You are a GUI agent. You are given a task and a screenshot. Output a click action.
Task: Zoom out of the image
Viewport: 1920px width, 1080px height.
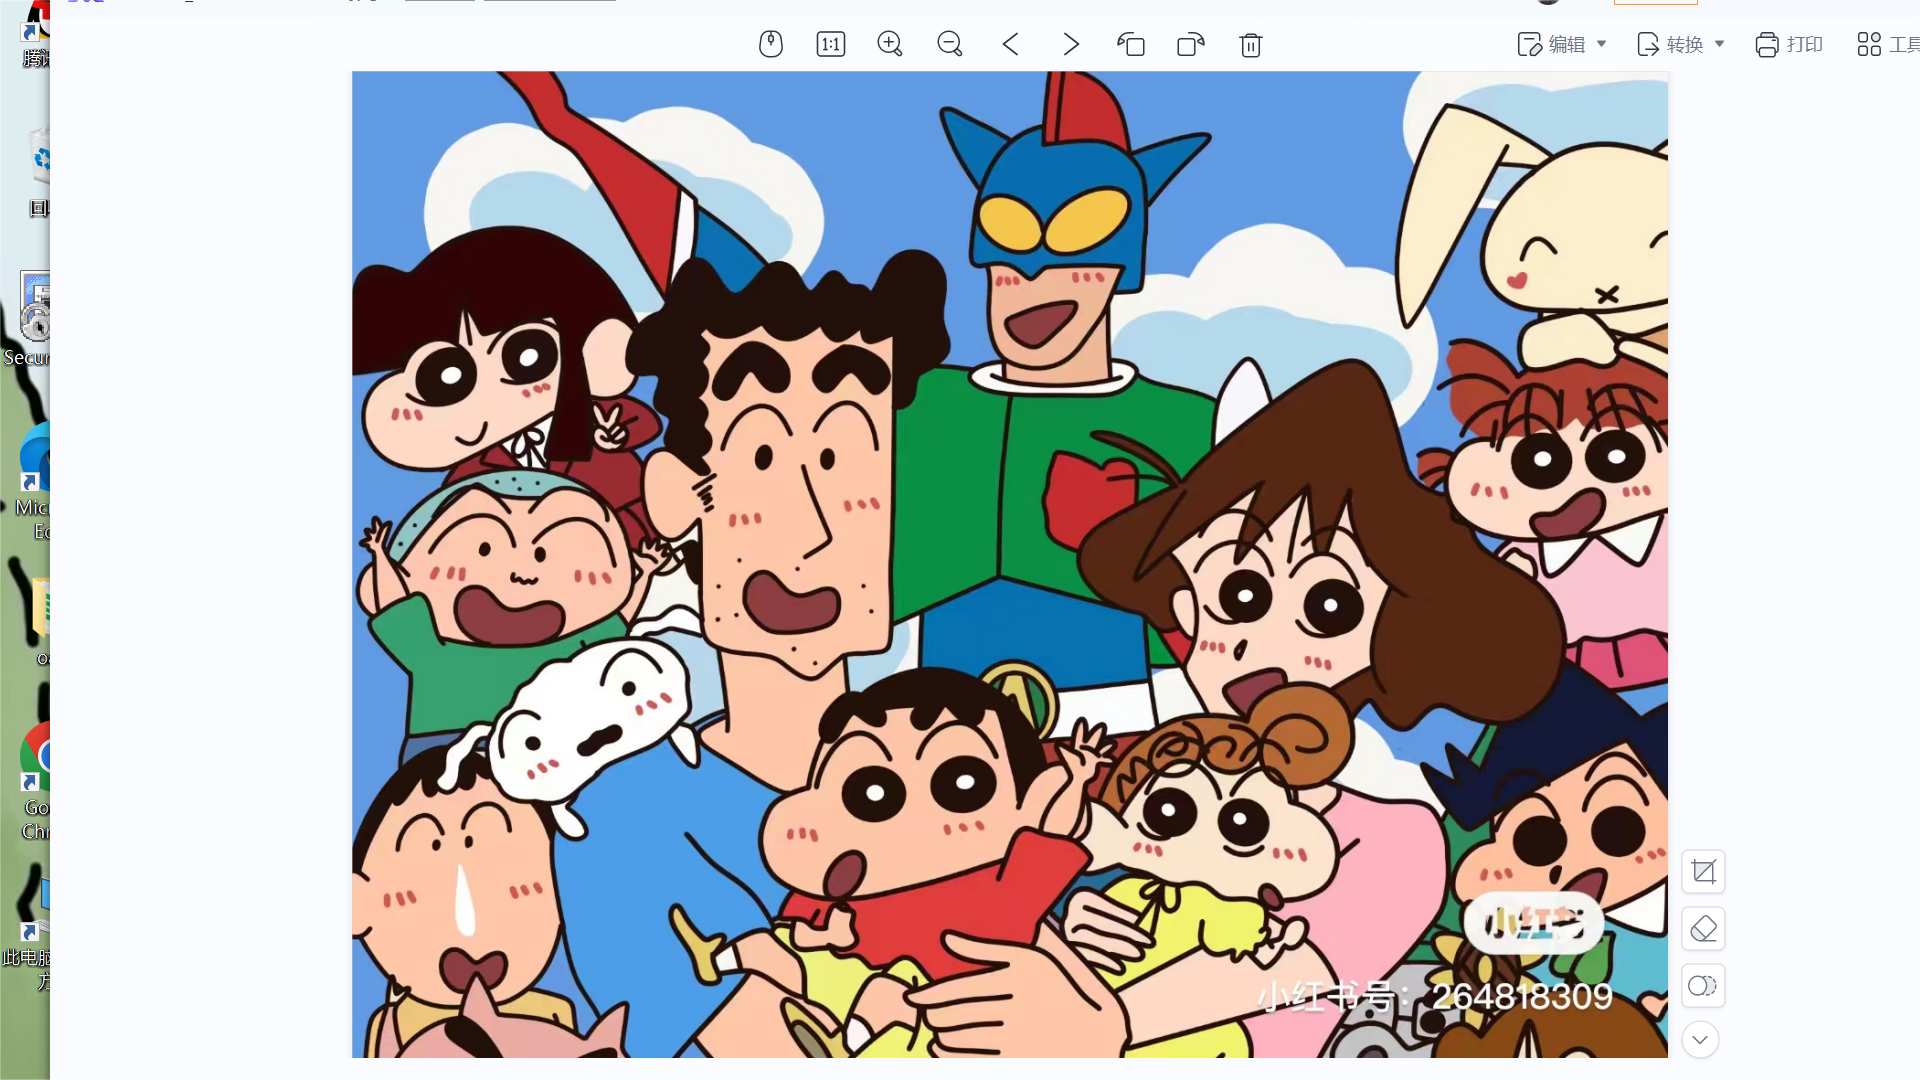click(x=950, y=44)
